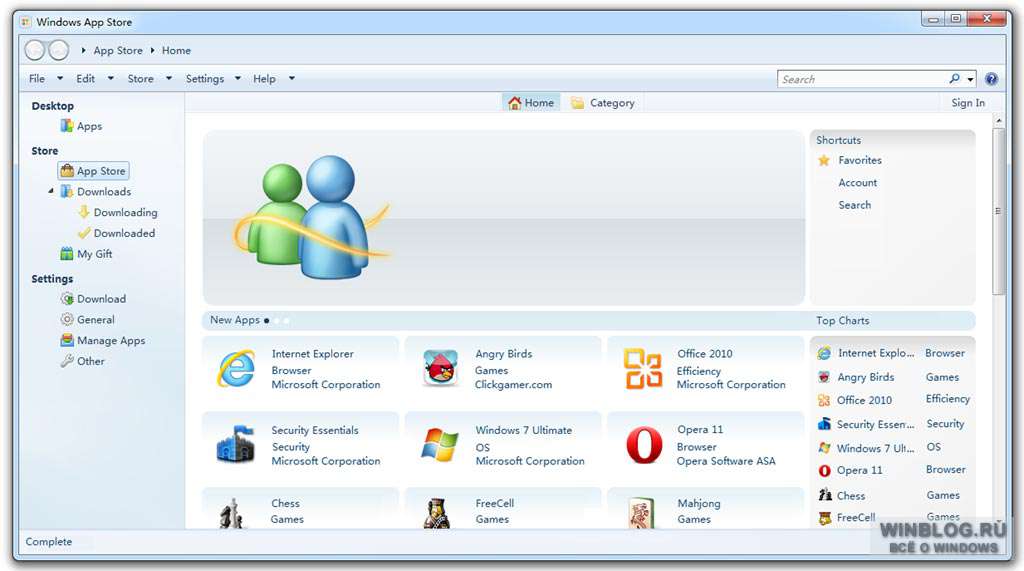Click the Internet Explorer app icon

(x=236, y=368)
